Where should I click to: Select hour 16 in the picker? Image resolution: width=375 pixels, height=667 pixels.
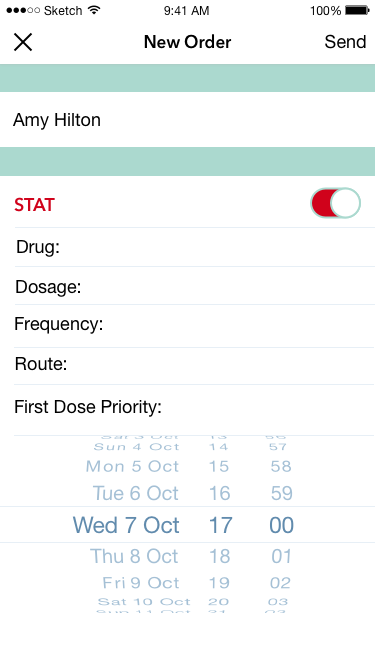point(220,493)
